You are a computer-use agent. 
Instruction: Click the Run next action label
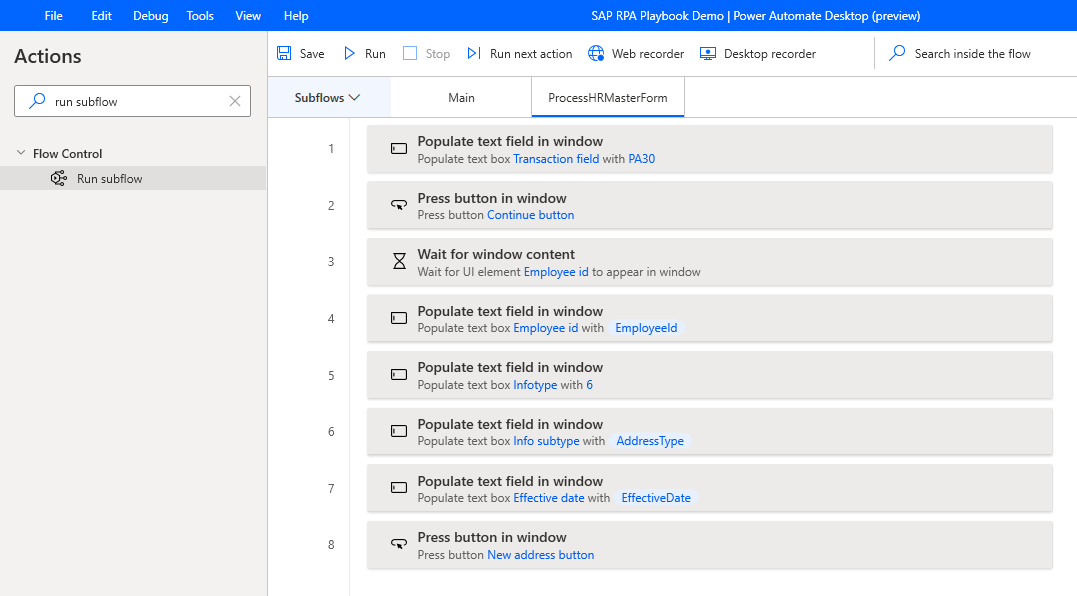coord(531,54)
